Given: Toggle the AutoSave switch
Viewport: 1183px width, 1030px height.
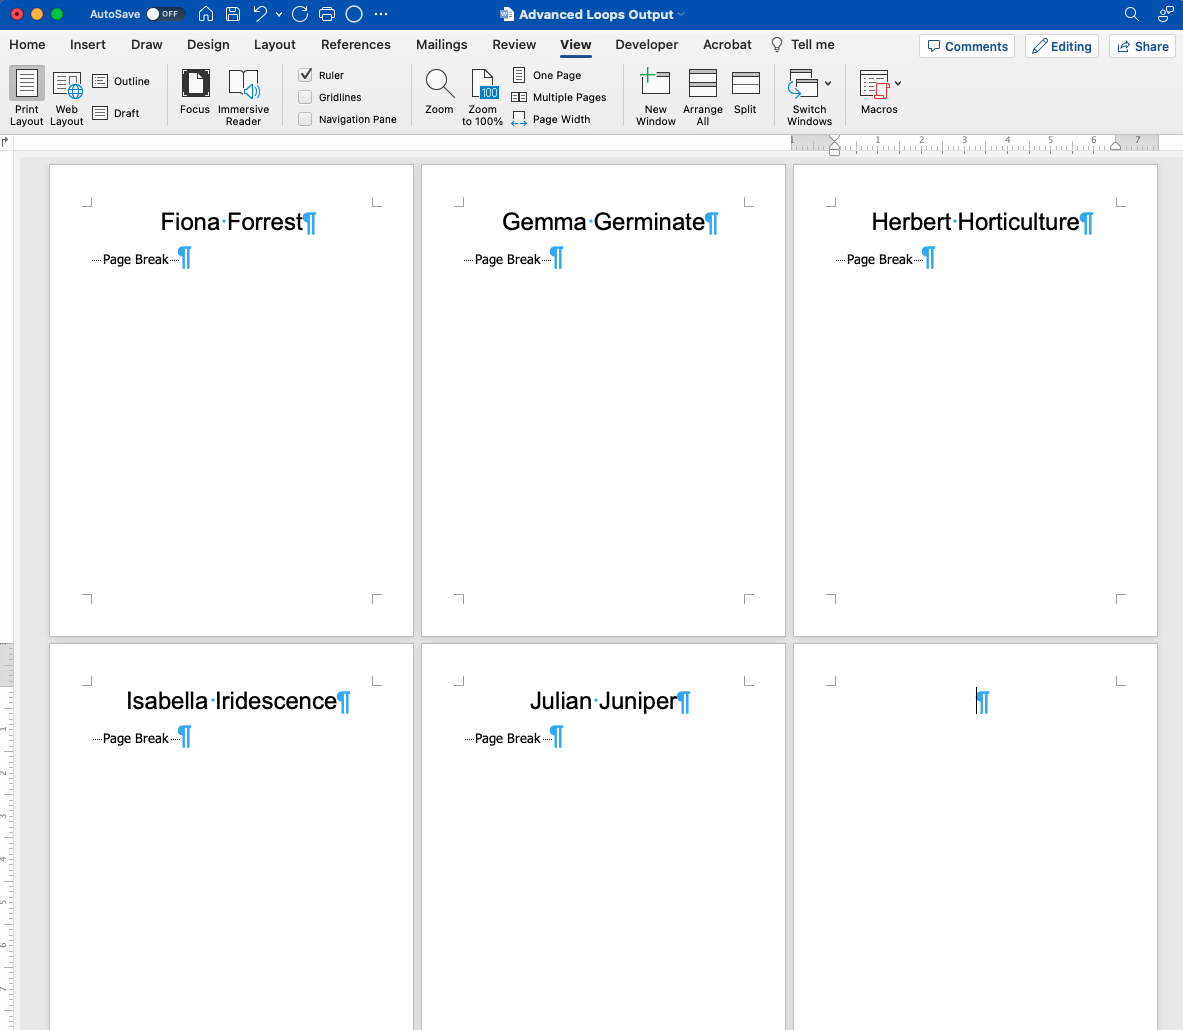Looking at the screenshot, I should (165, 14).
